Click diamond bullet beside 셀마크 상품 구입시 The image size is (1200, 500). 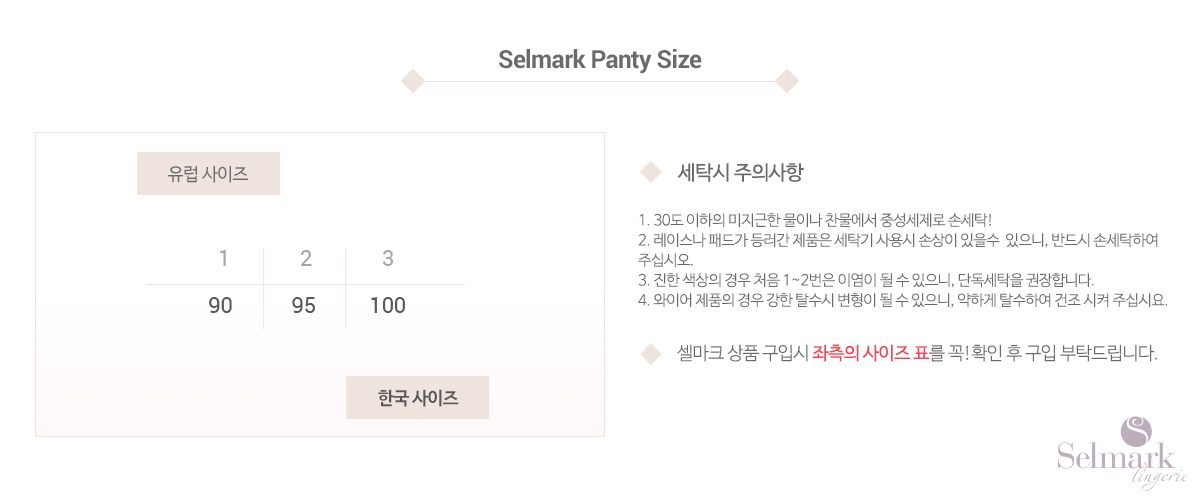652,353
